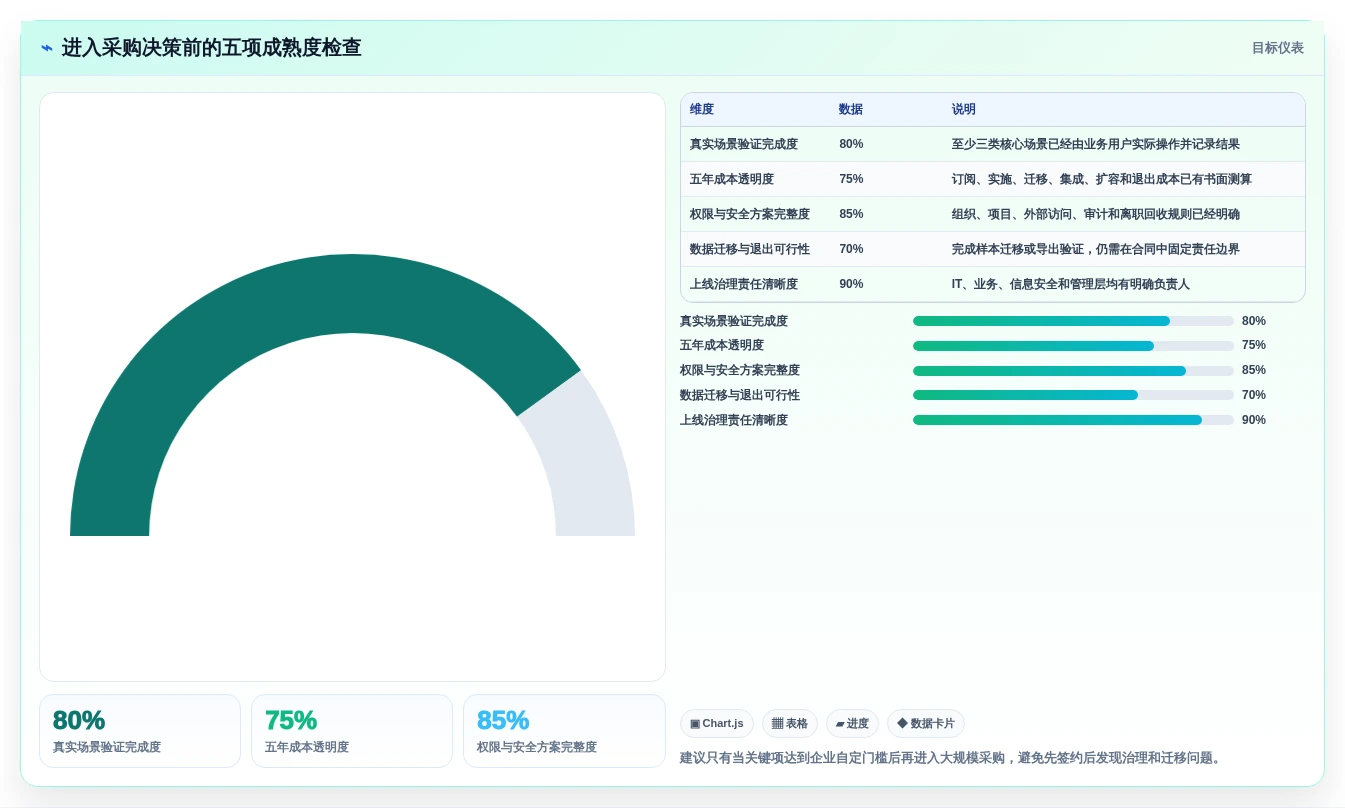
Task: Click the description starting IT、业务、信息安全
Action: coord(1071,284)
